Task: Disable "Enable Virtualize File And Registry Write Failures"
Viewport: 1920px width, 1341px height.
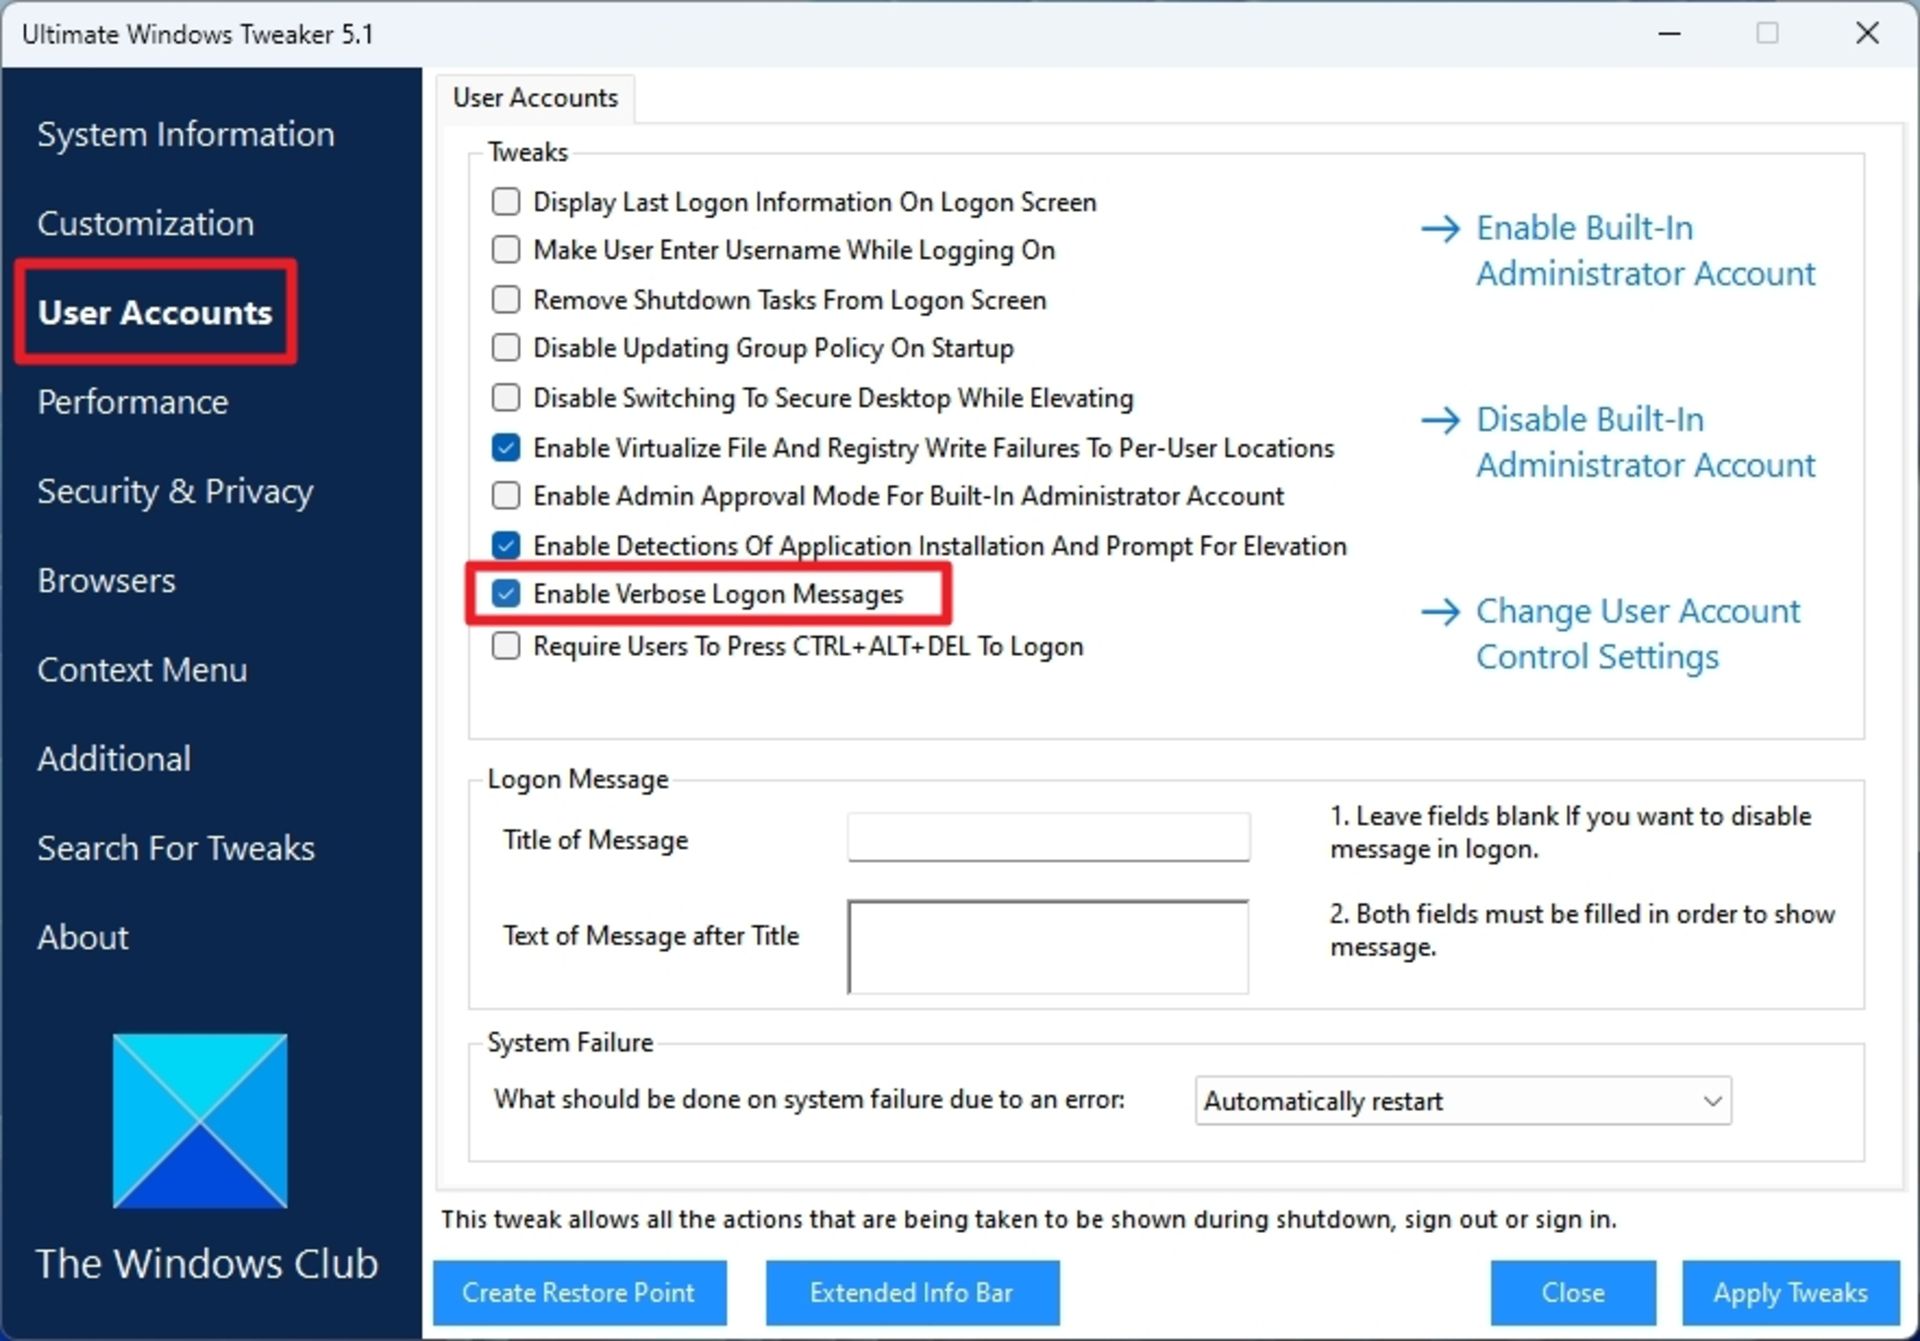Action: point(505,447)
